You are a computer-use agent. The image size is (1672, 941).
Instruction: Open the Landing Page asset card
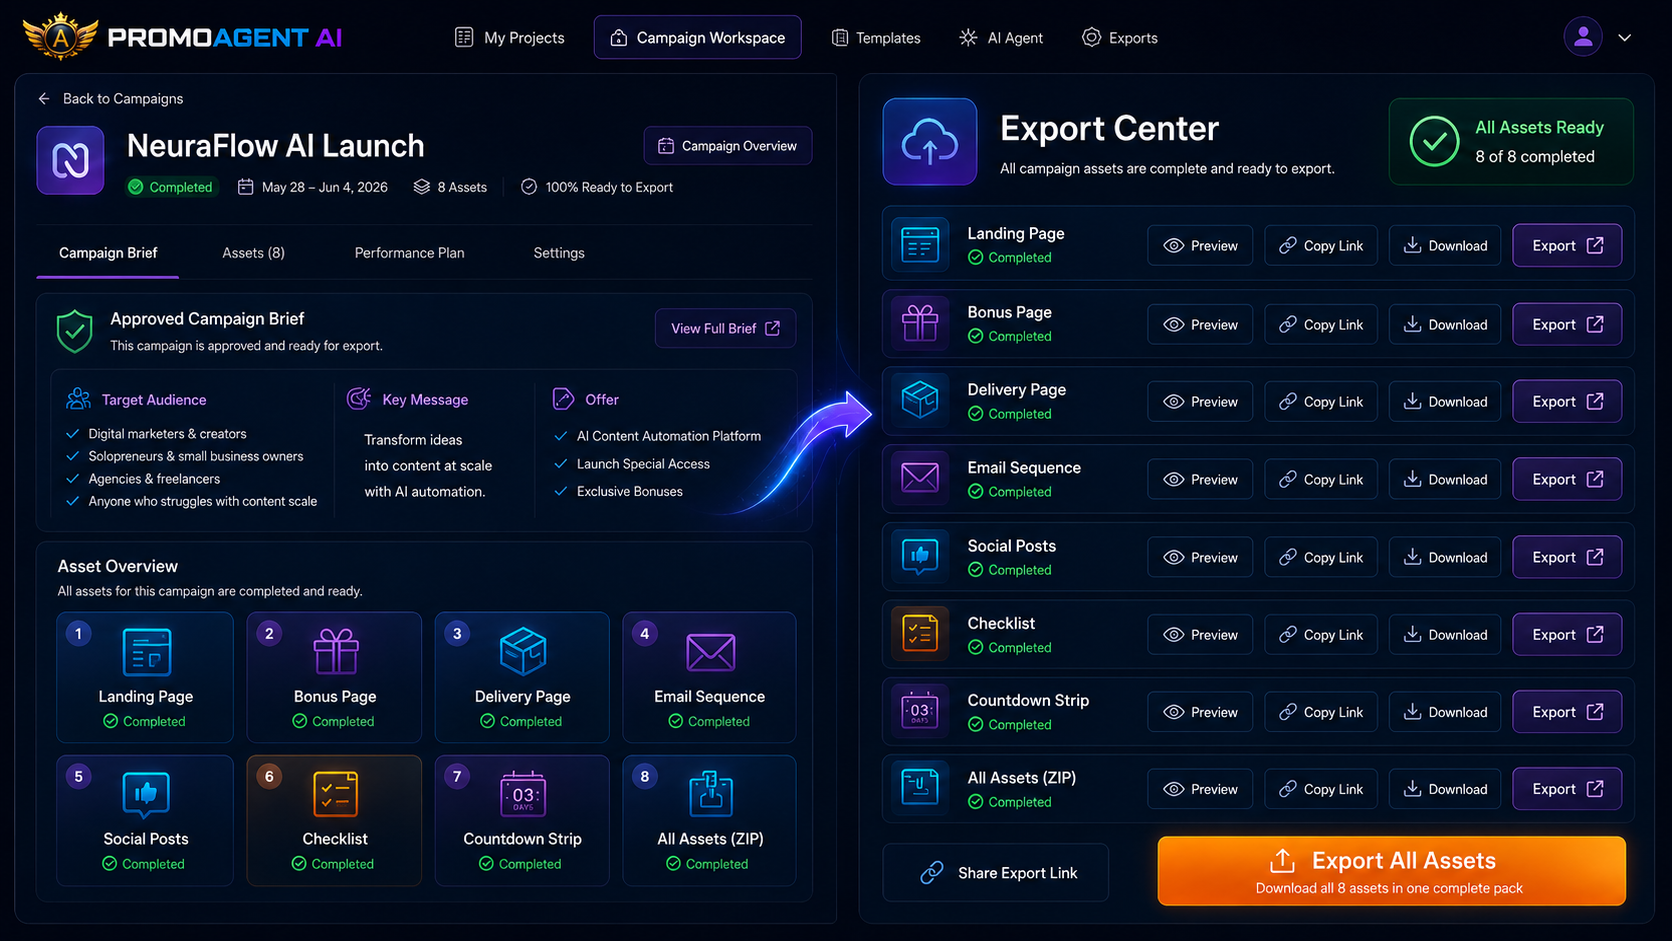(x=145, y=677)
